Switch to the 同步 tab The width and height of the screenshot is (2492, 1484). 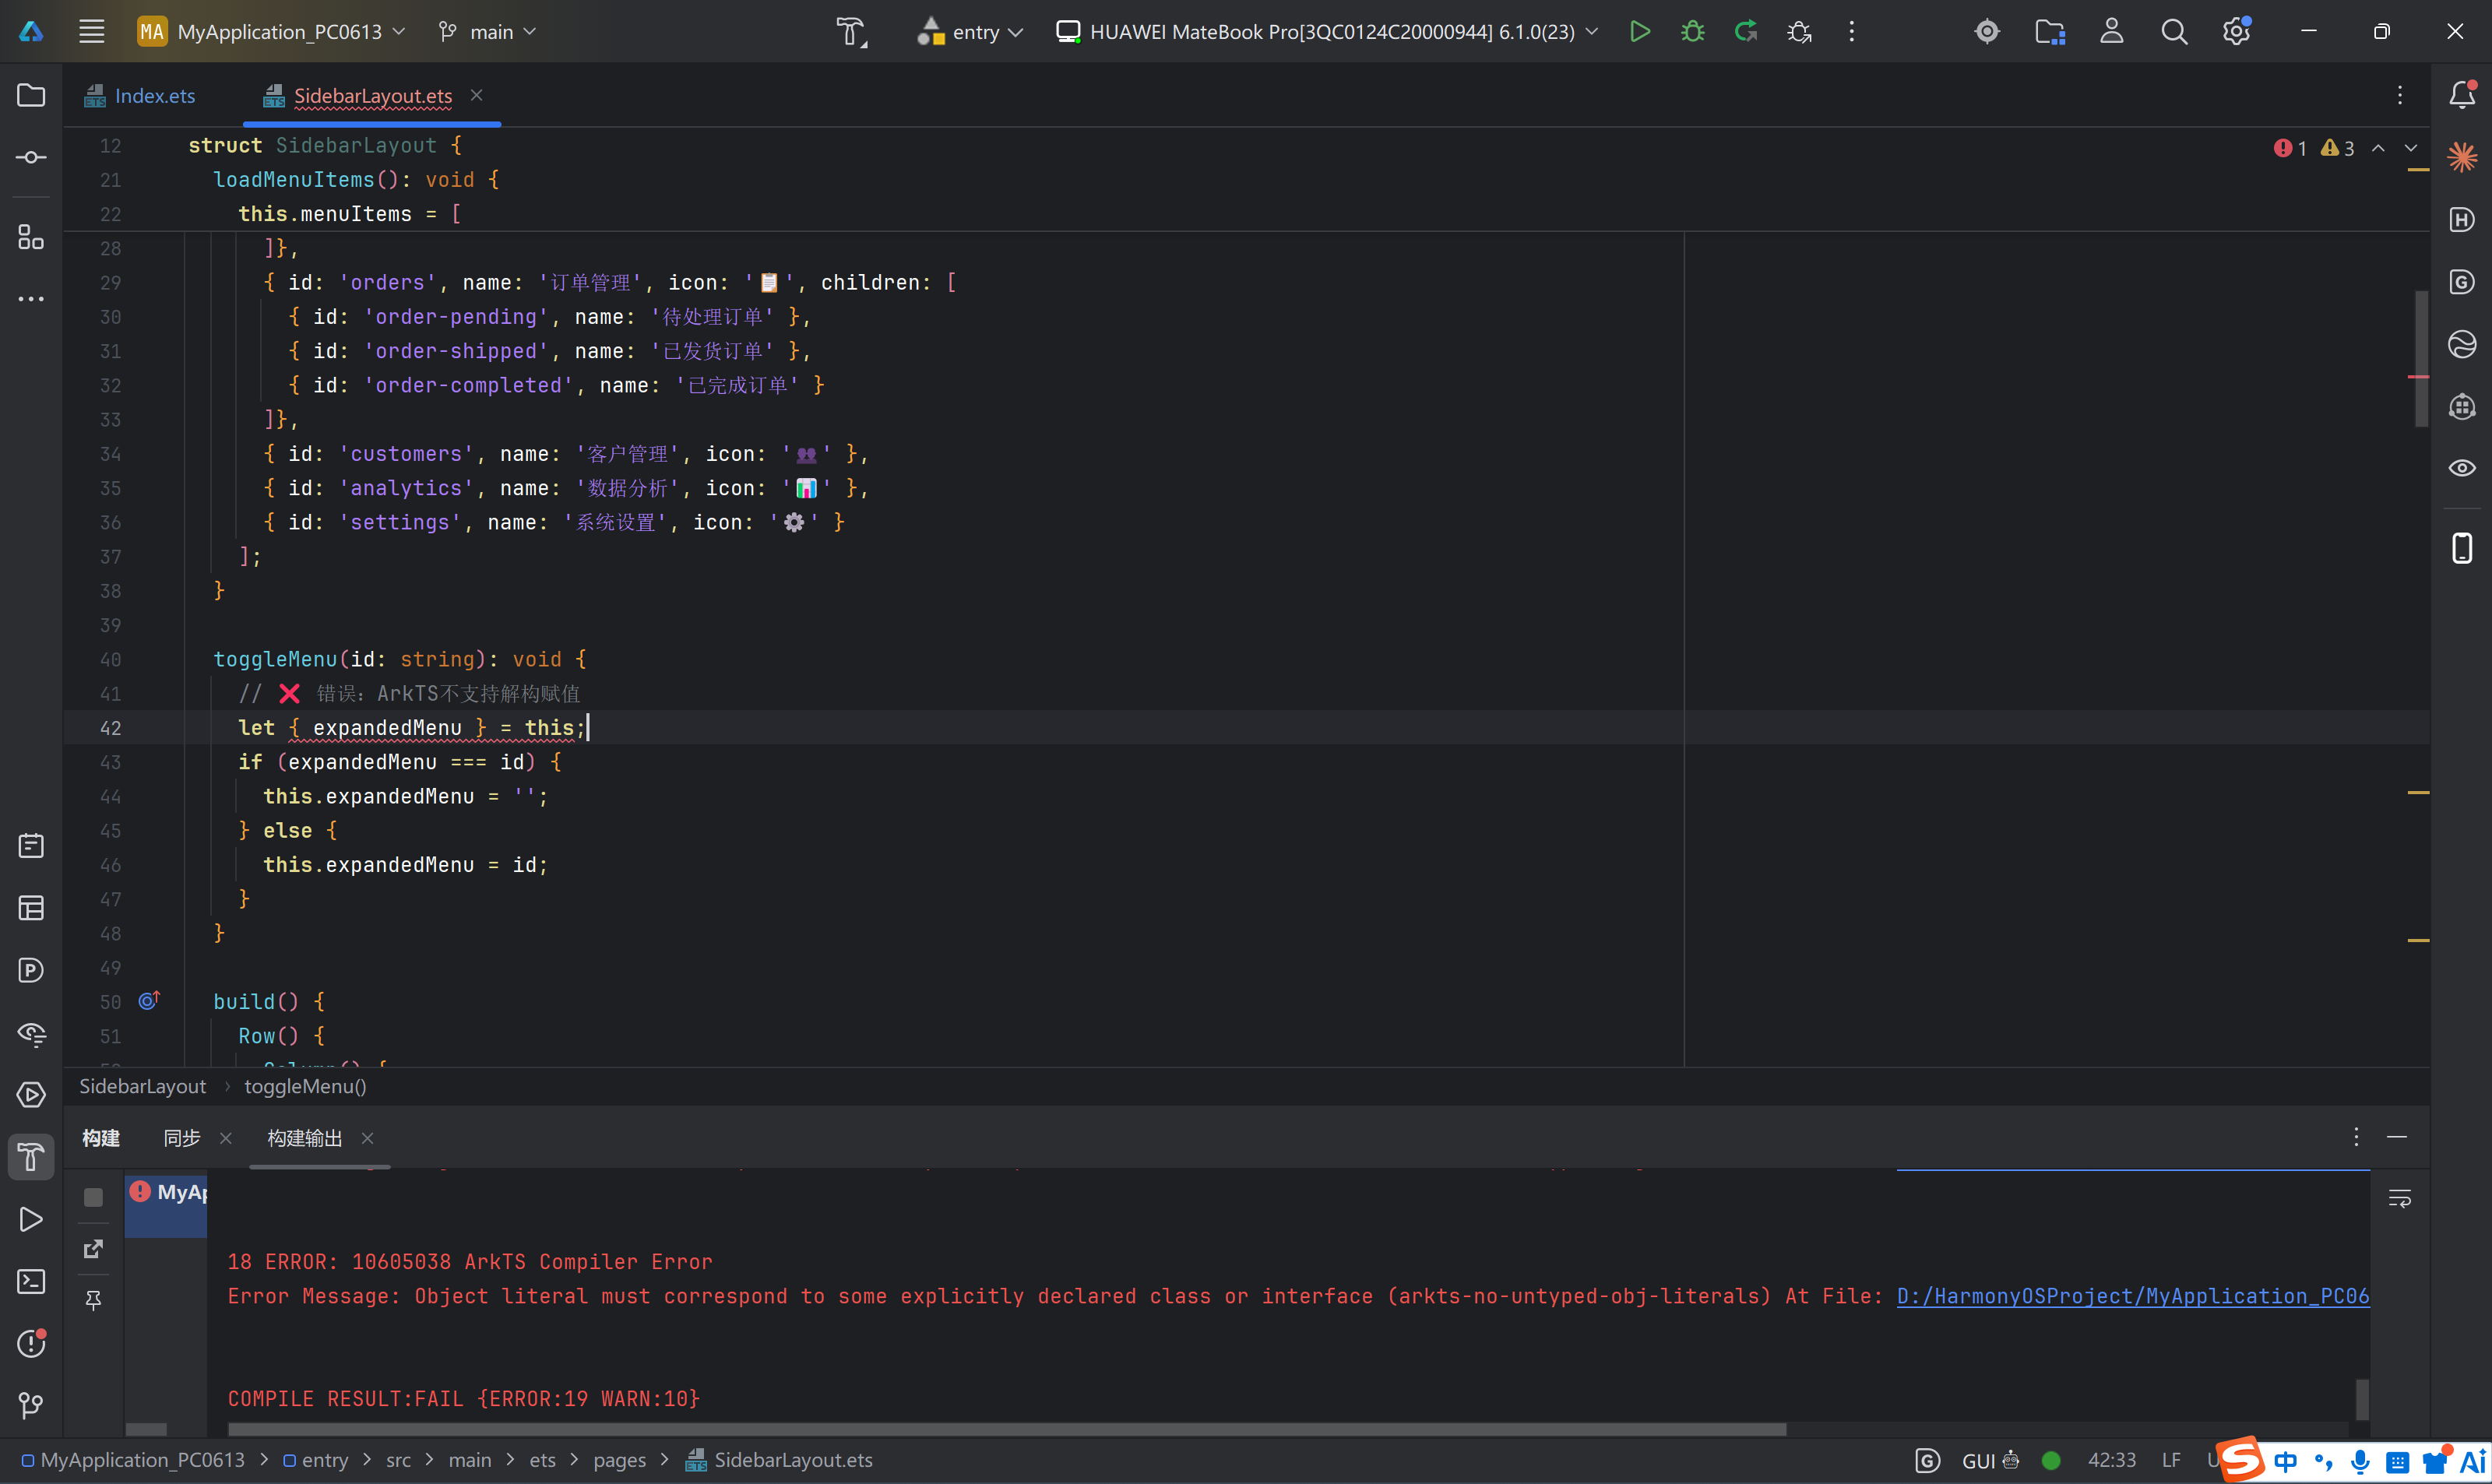point(182,1138)
